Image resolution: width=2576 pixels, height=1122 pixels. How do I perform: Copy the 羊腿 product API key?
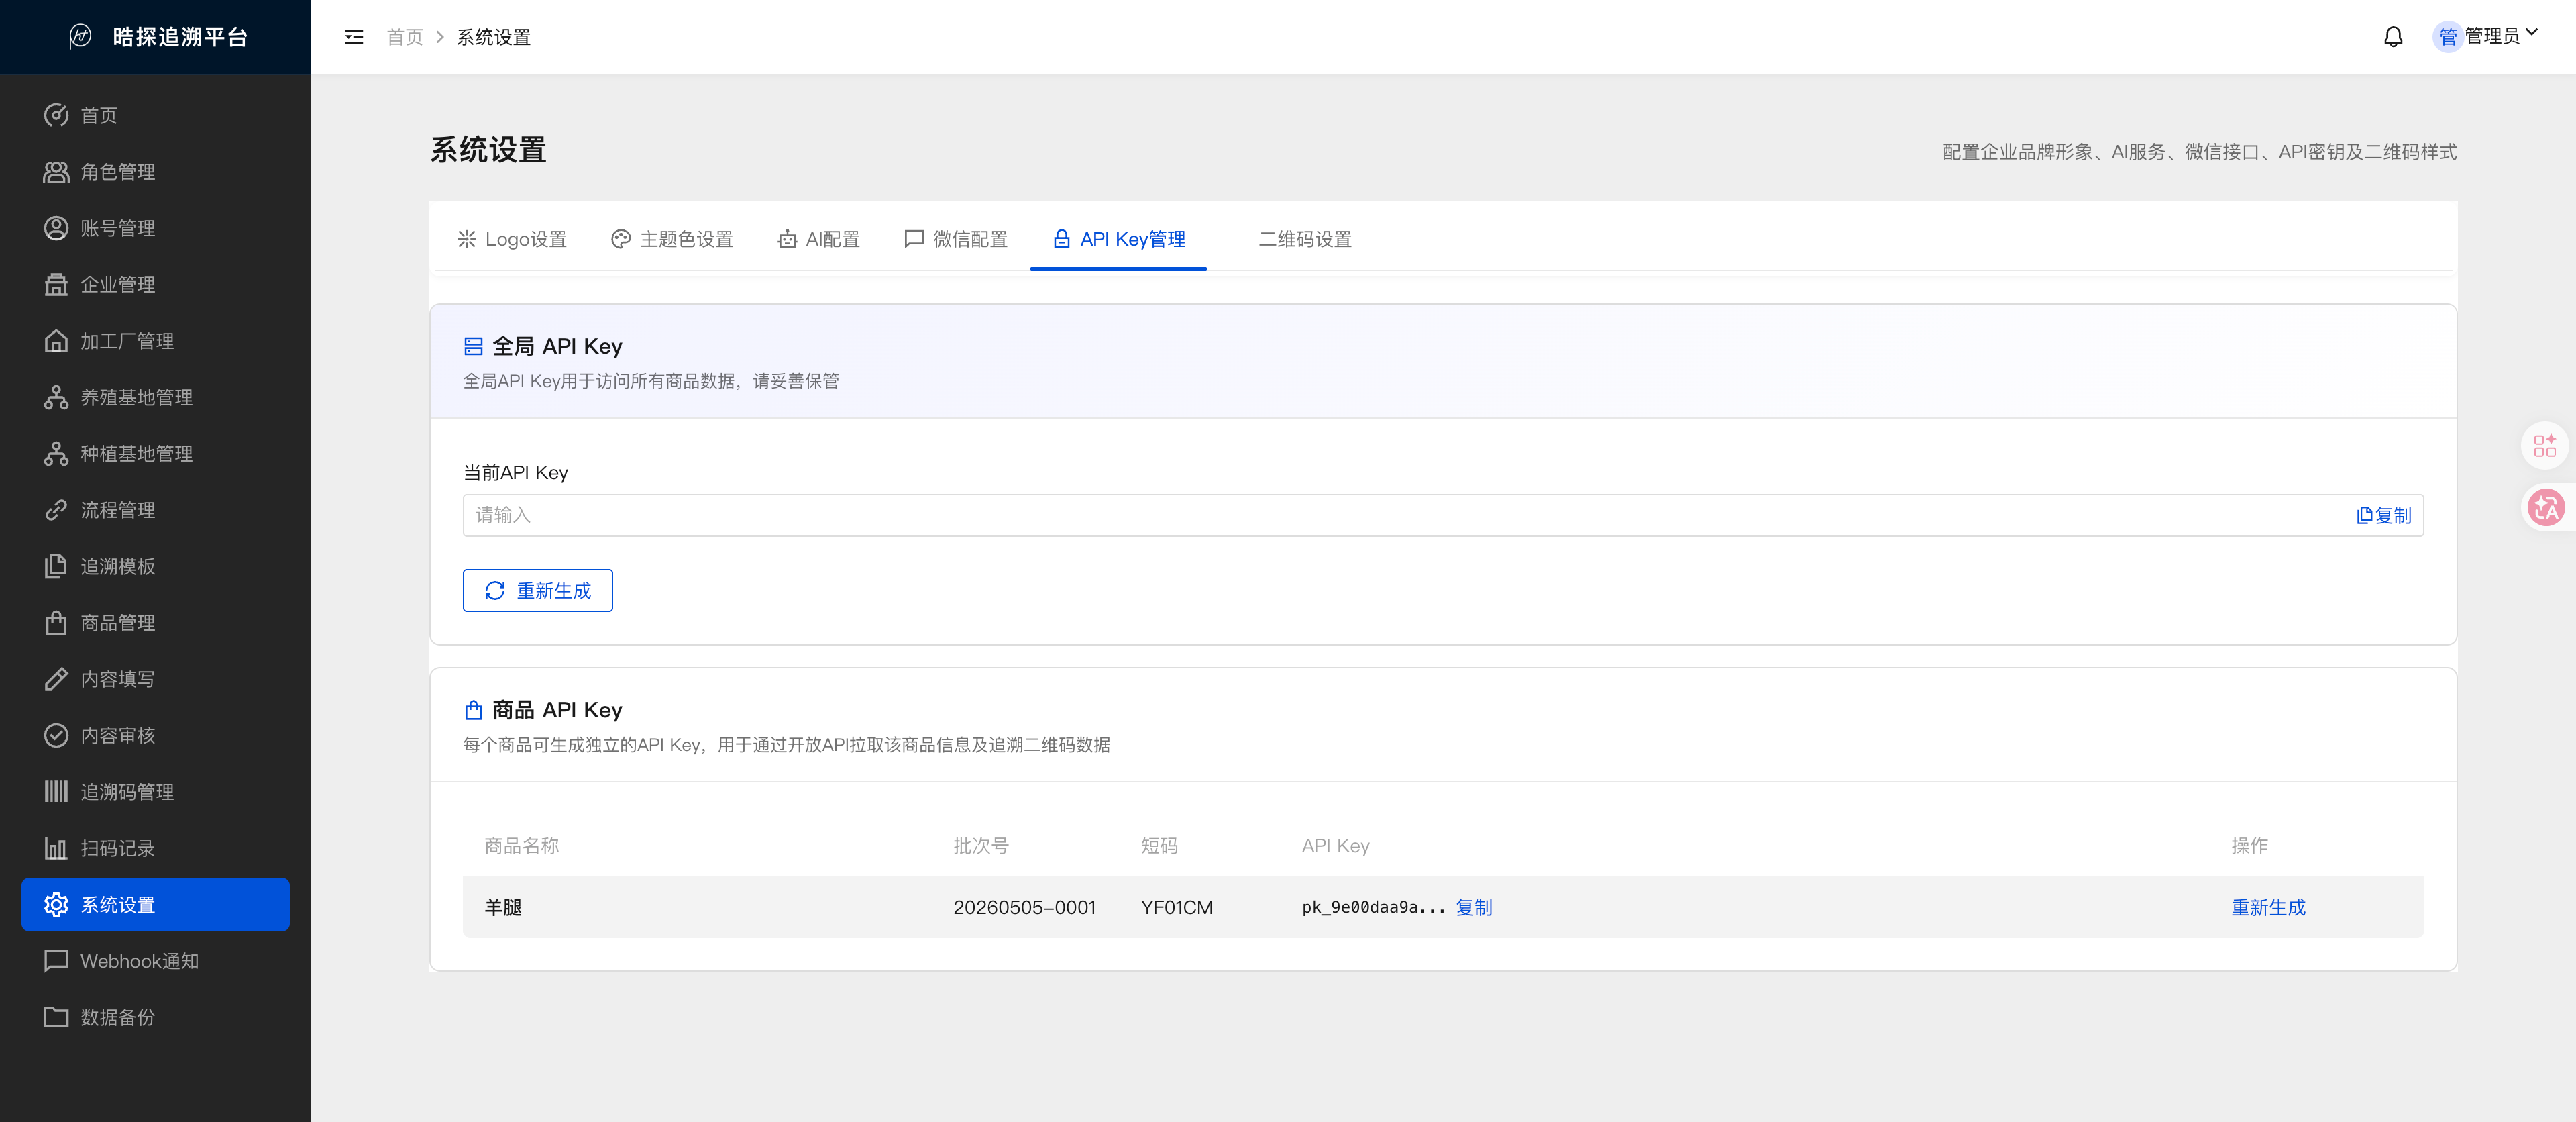click(x=1474, y=907)
